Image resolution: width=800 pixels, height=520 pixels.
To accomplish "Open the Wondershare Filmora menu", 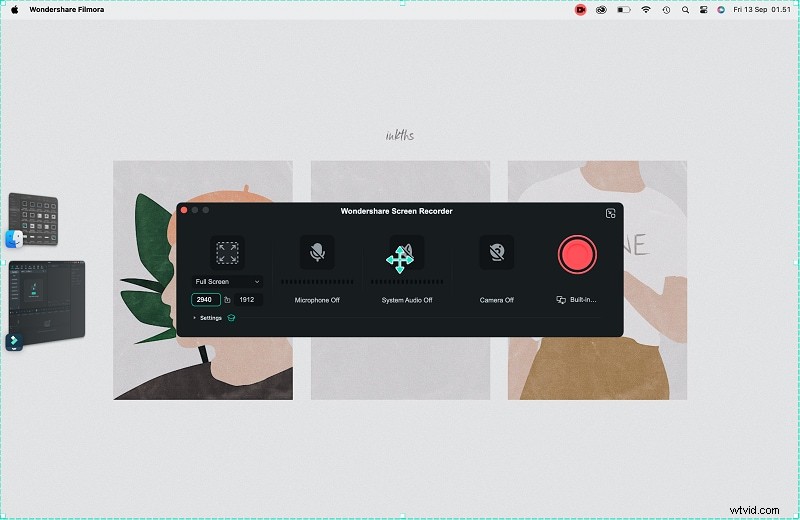I will [x=77, y=9].
